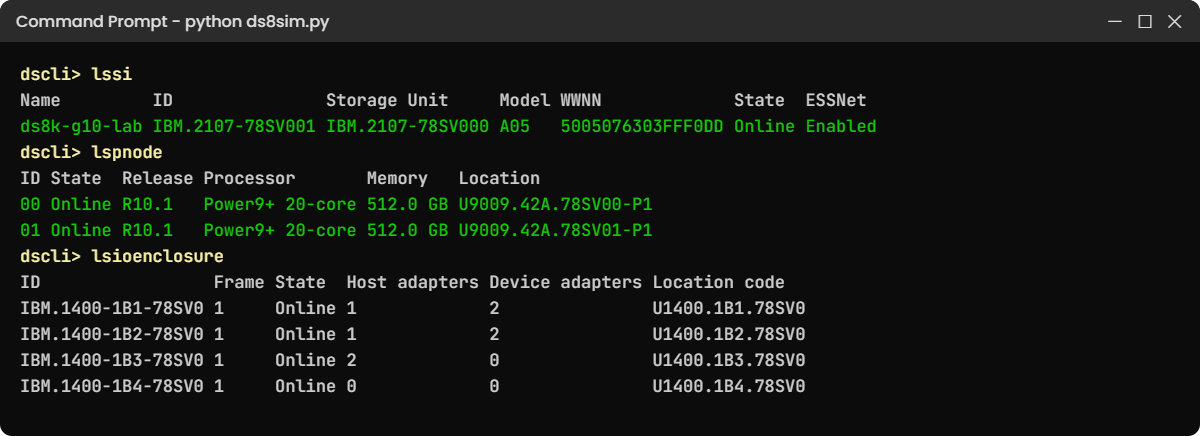
Task: Select the location 'U9009.42A.78SV00-P1'
Action: pyautogui.click(x=555, y=205)
